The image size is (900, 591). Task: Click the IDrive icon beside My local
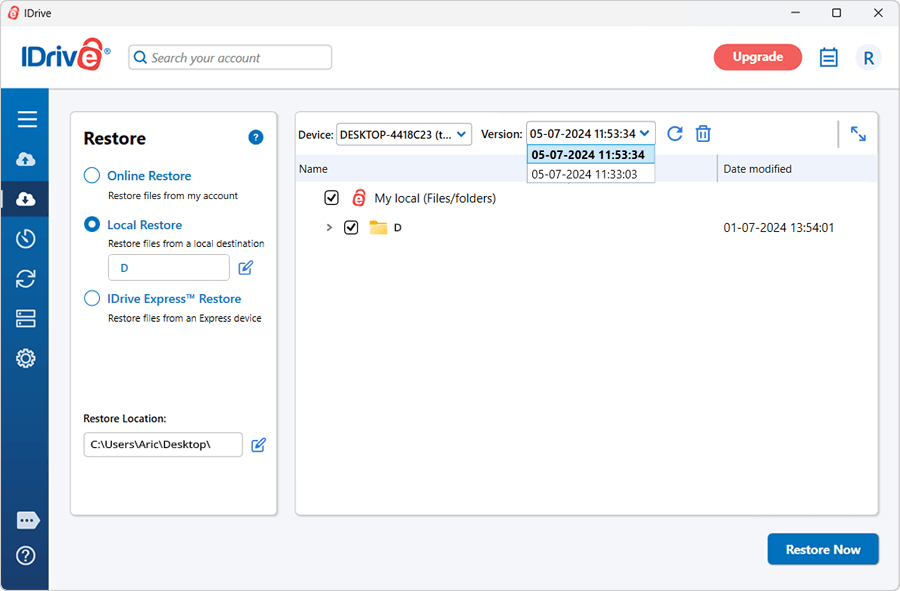359,198
